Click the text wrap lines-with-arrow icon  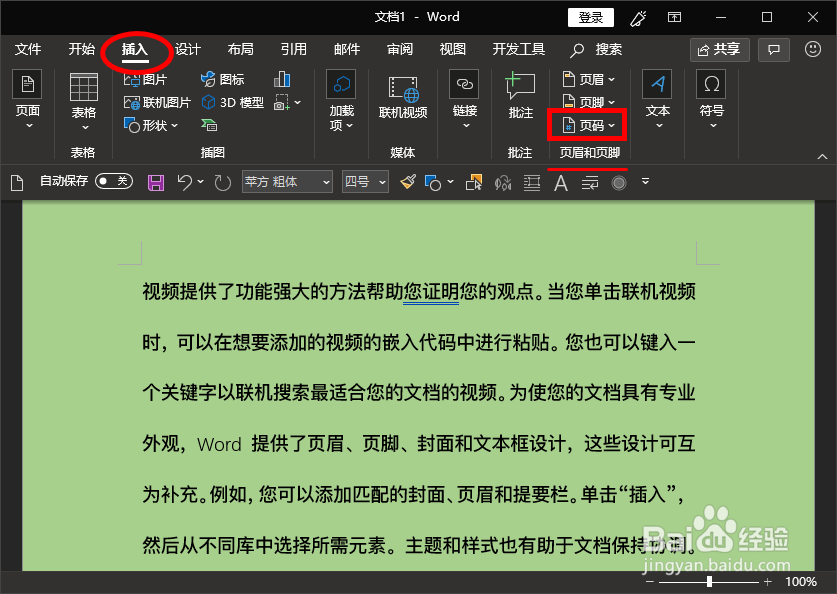pyautogui.click(x=590, y=183)
